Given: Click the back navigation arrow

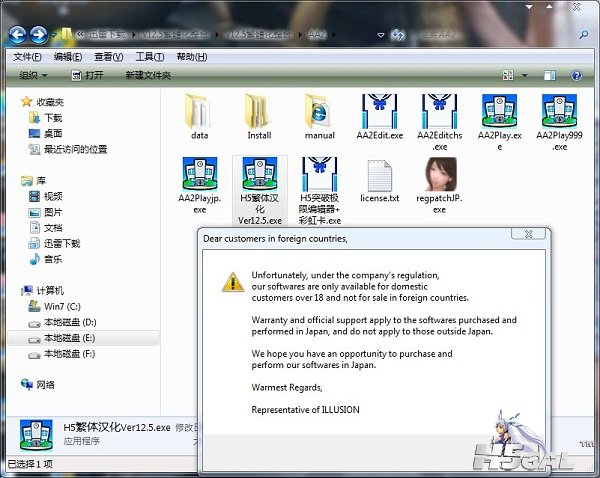Looking at the screenshot, I should (17, 34).
